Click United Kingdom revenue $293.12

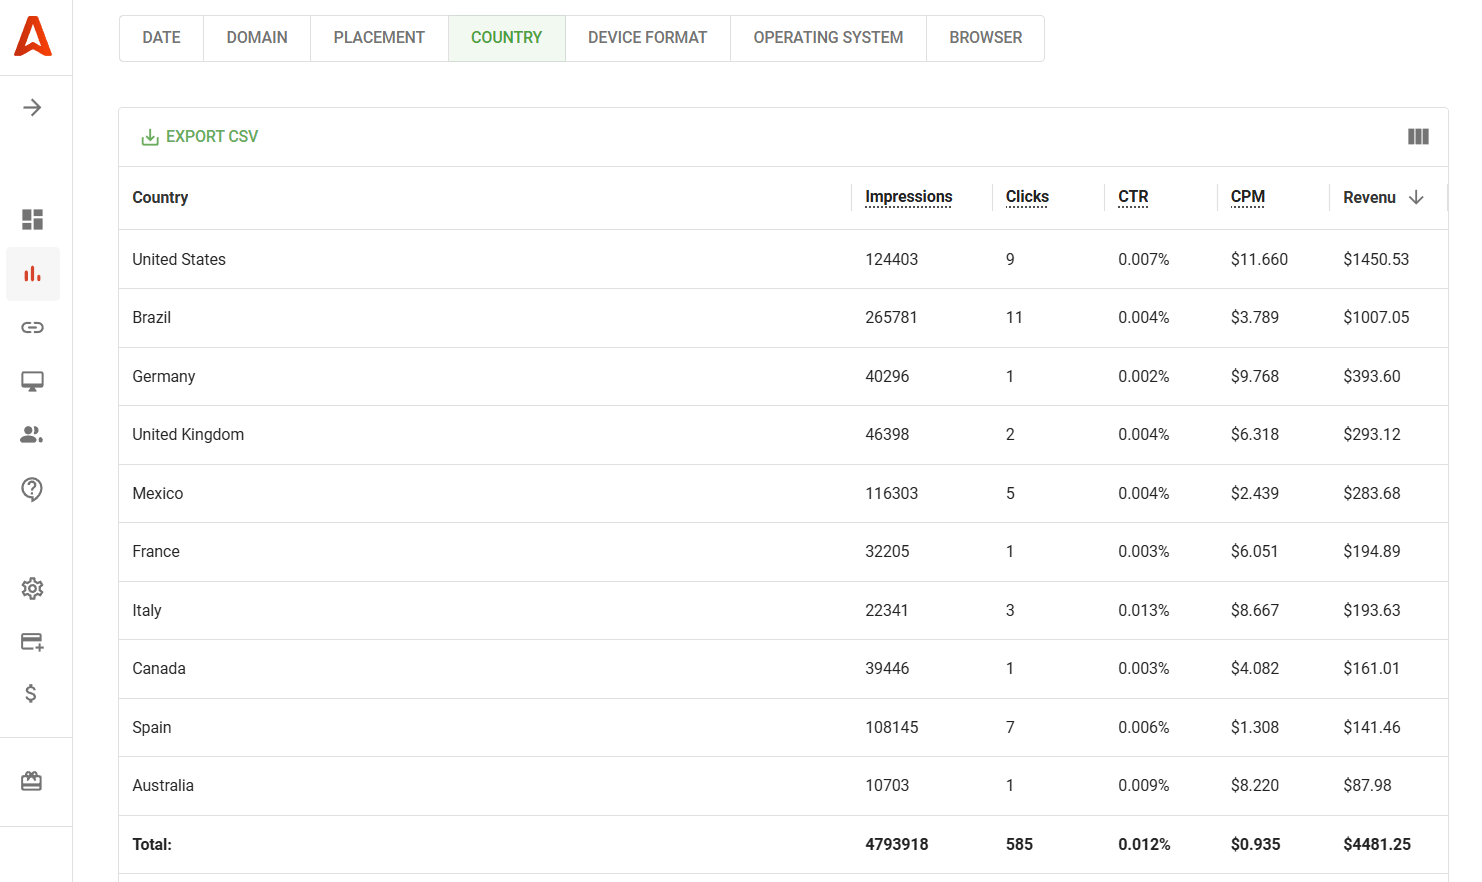point(1372,434)
